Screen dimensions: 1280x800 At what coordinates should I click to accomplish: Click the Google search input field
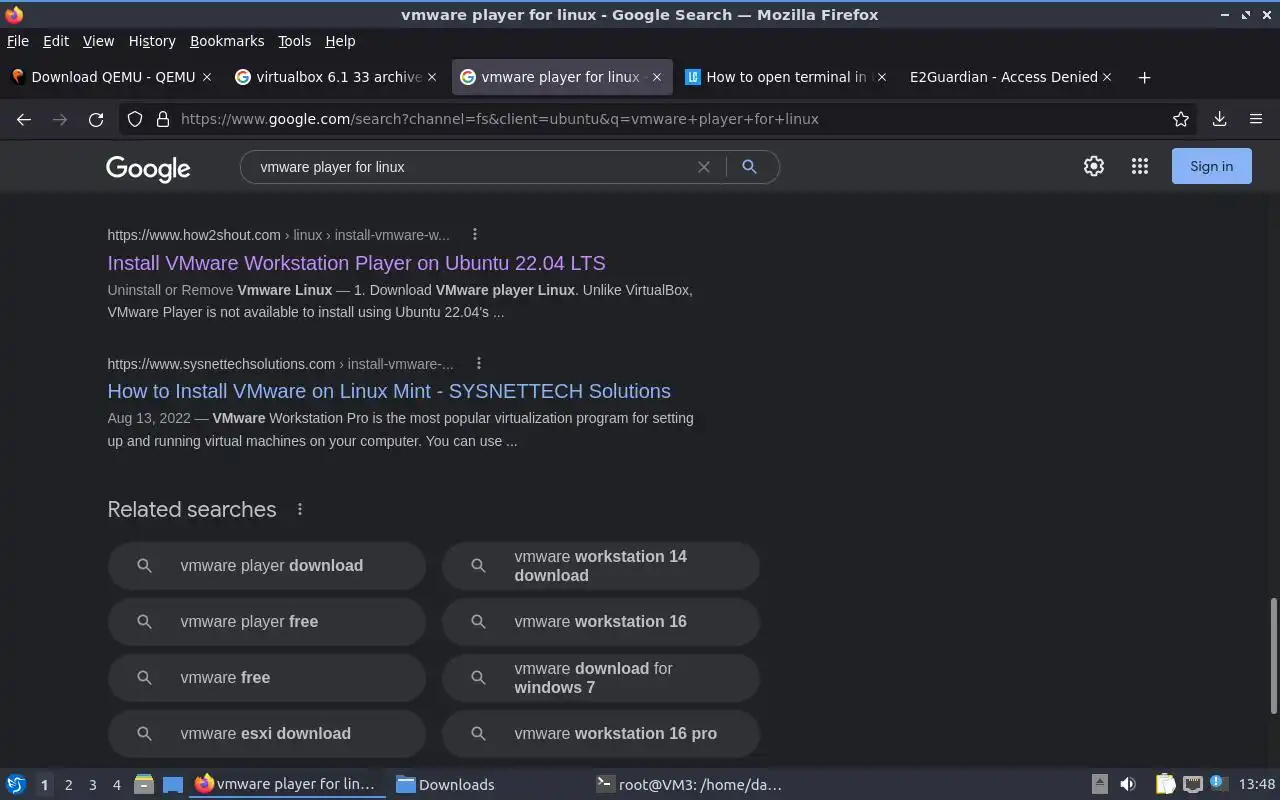470,167
